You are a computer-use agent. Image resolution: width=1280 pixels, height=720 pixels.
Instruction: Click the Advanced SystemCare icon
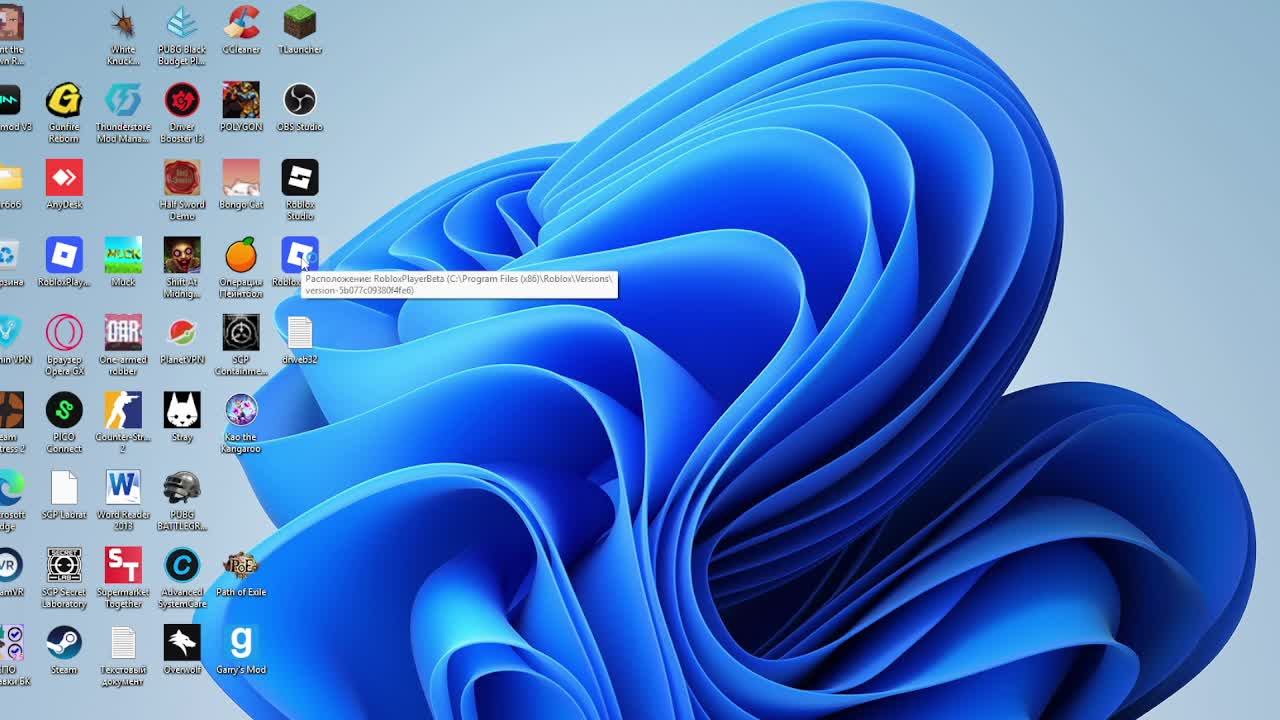pos(182,578)
